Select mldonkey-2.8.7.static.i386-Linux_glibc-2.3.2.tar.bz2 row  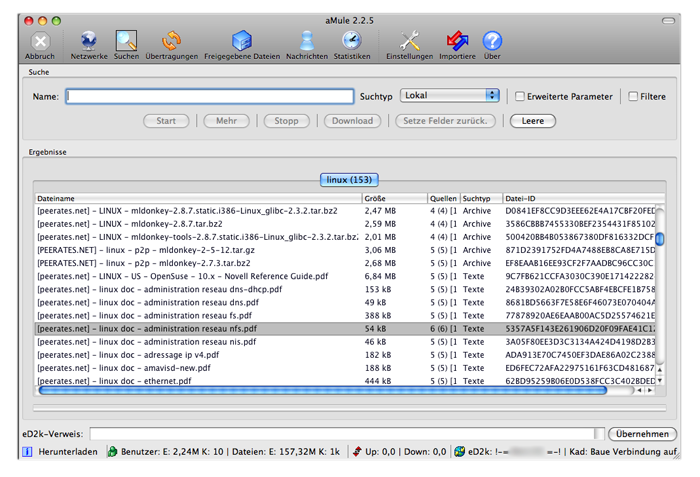(345, 211)
